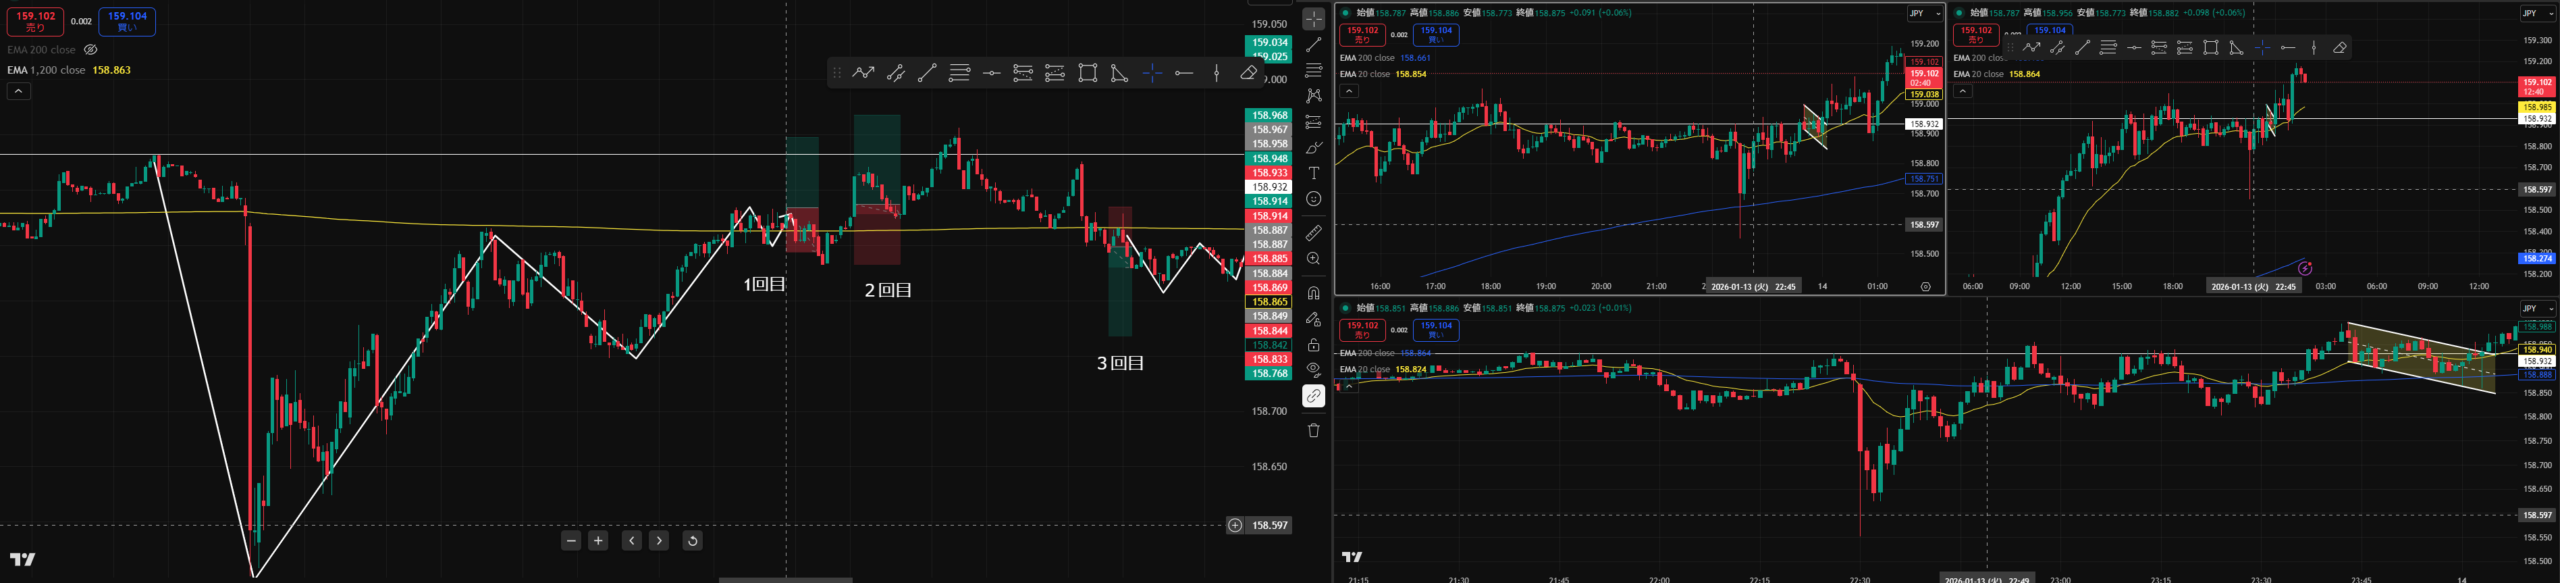Toggle the lock all drawings icon
Screen dimensions: 2560x583
click(1314, 345)
